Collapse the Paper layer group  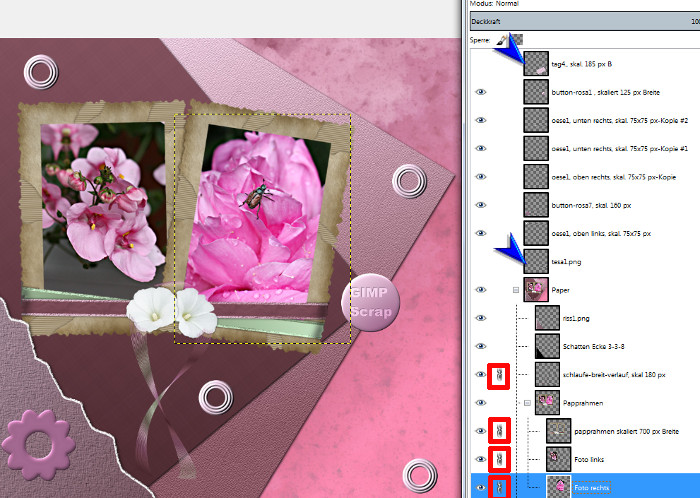point(517,290)
